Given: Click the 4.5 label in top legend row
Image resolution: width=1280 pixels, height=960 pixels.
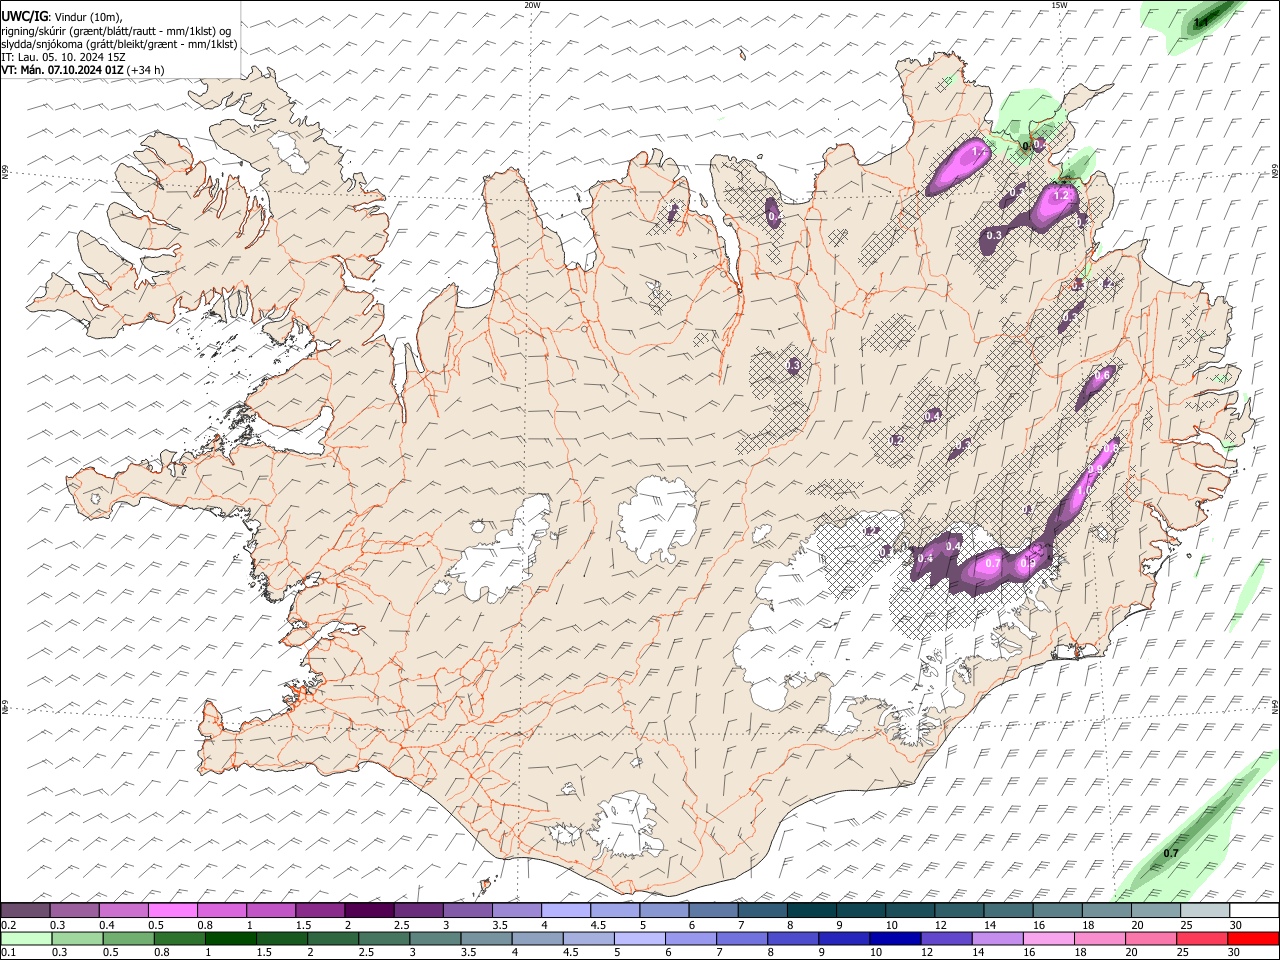Looking at the screenshot, I should 598,925.
